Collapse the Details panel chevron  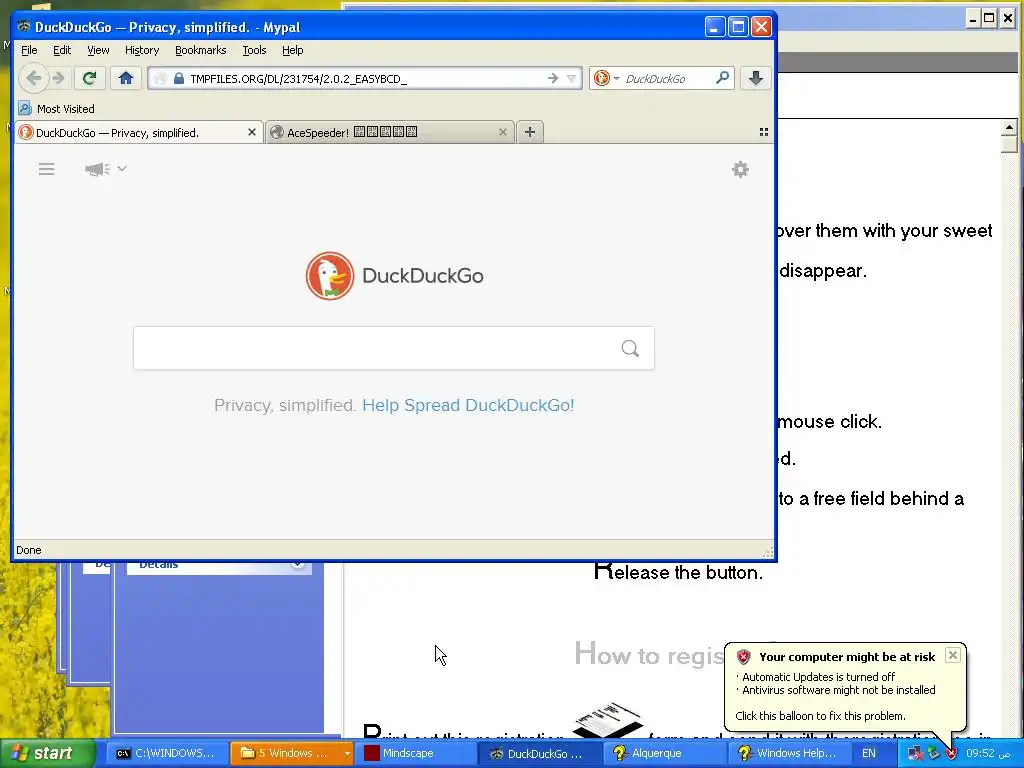click(298, 563)
